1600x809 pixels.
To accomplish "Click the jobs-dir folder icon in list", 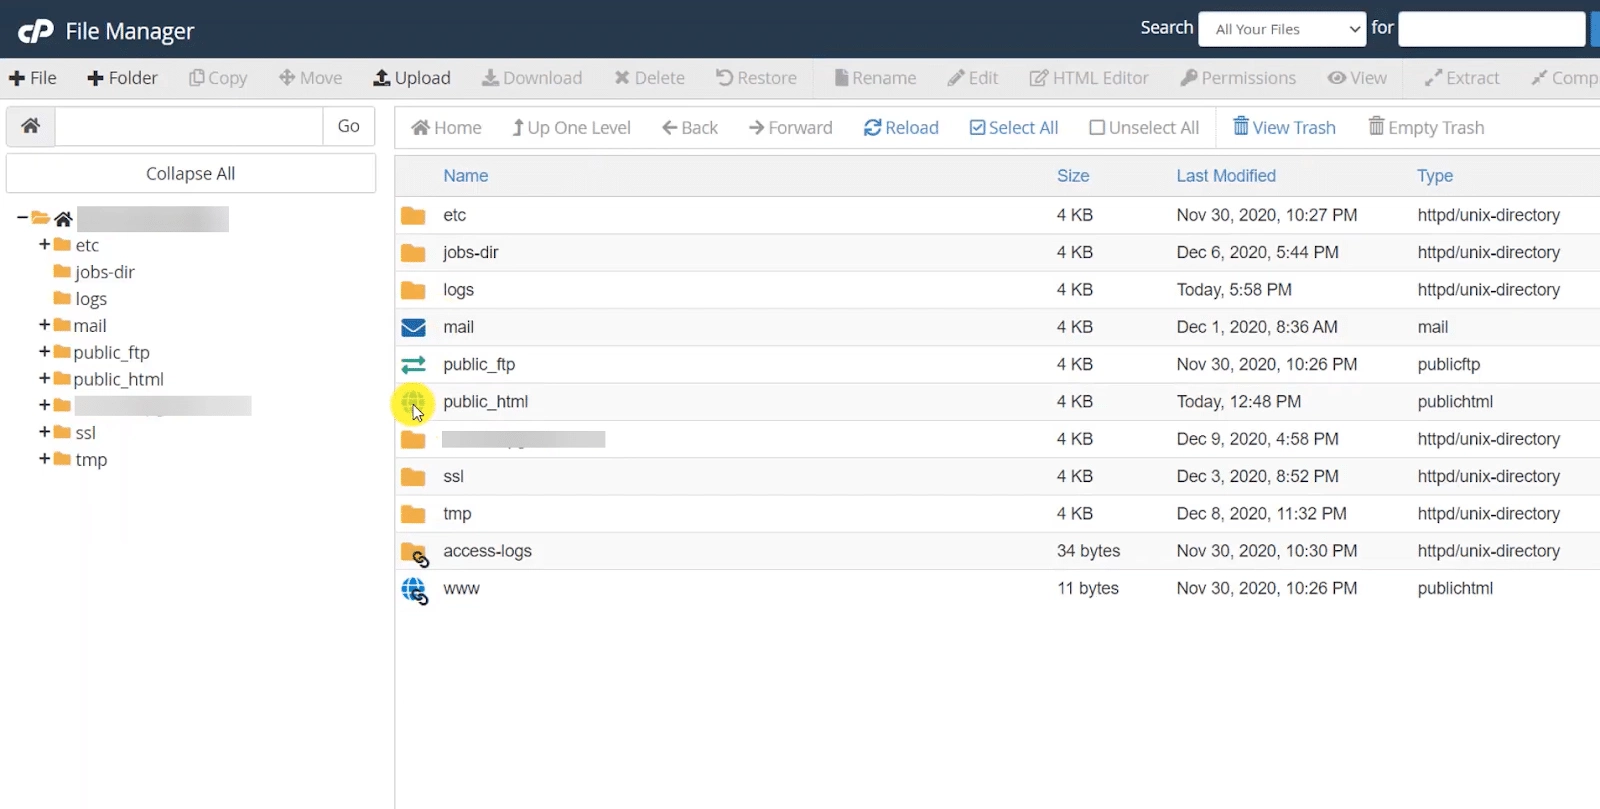I will (413, 252).
